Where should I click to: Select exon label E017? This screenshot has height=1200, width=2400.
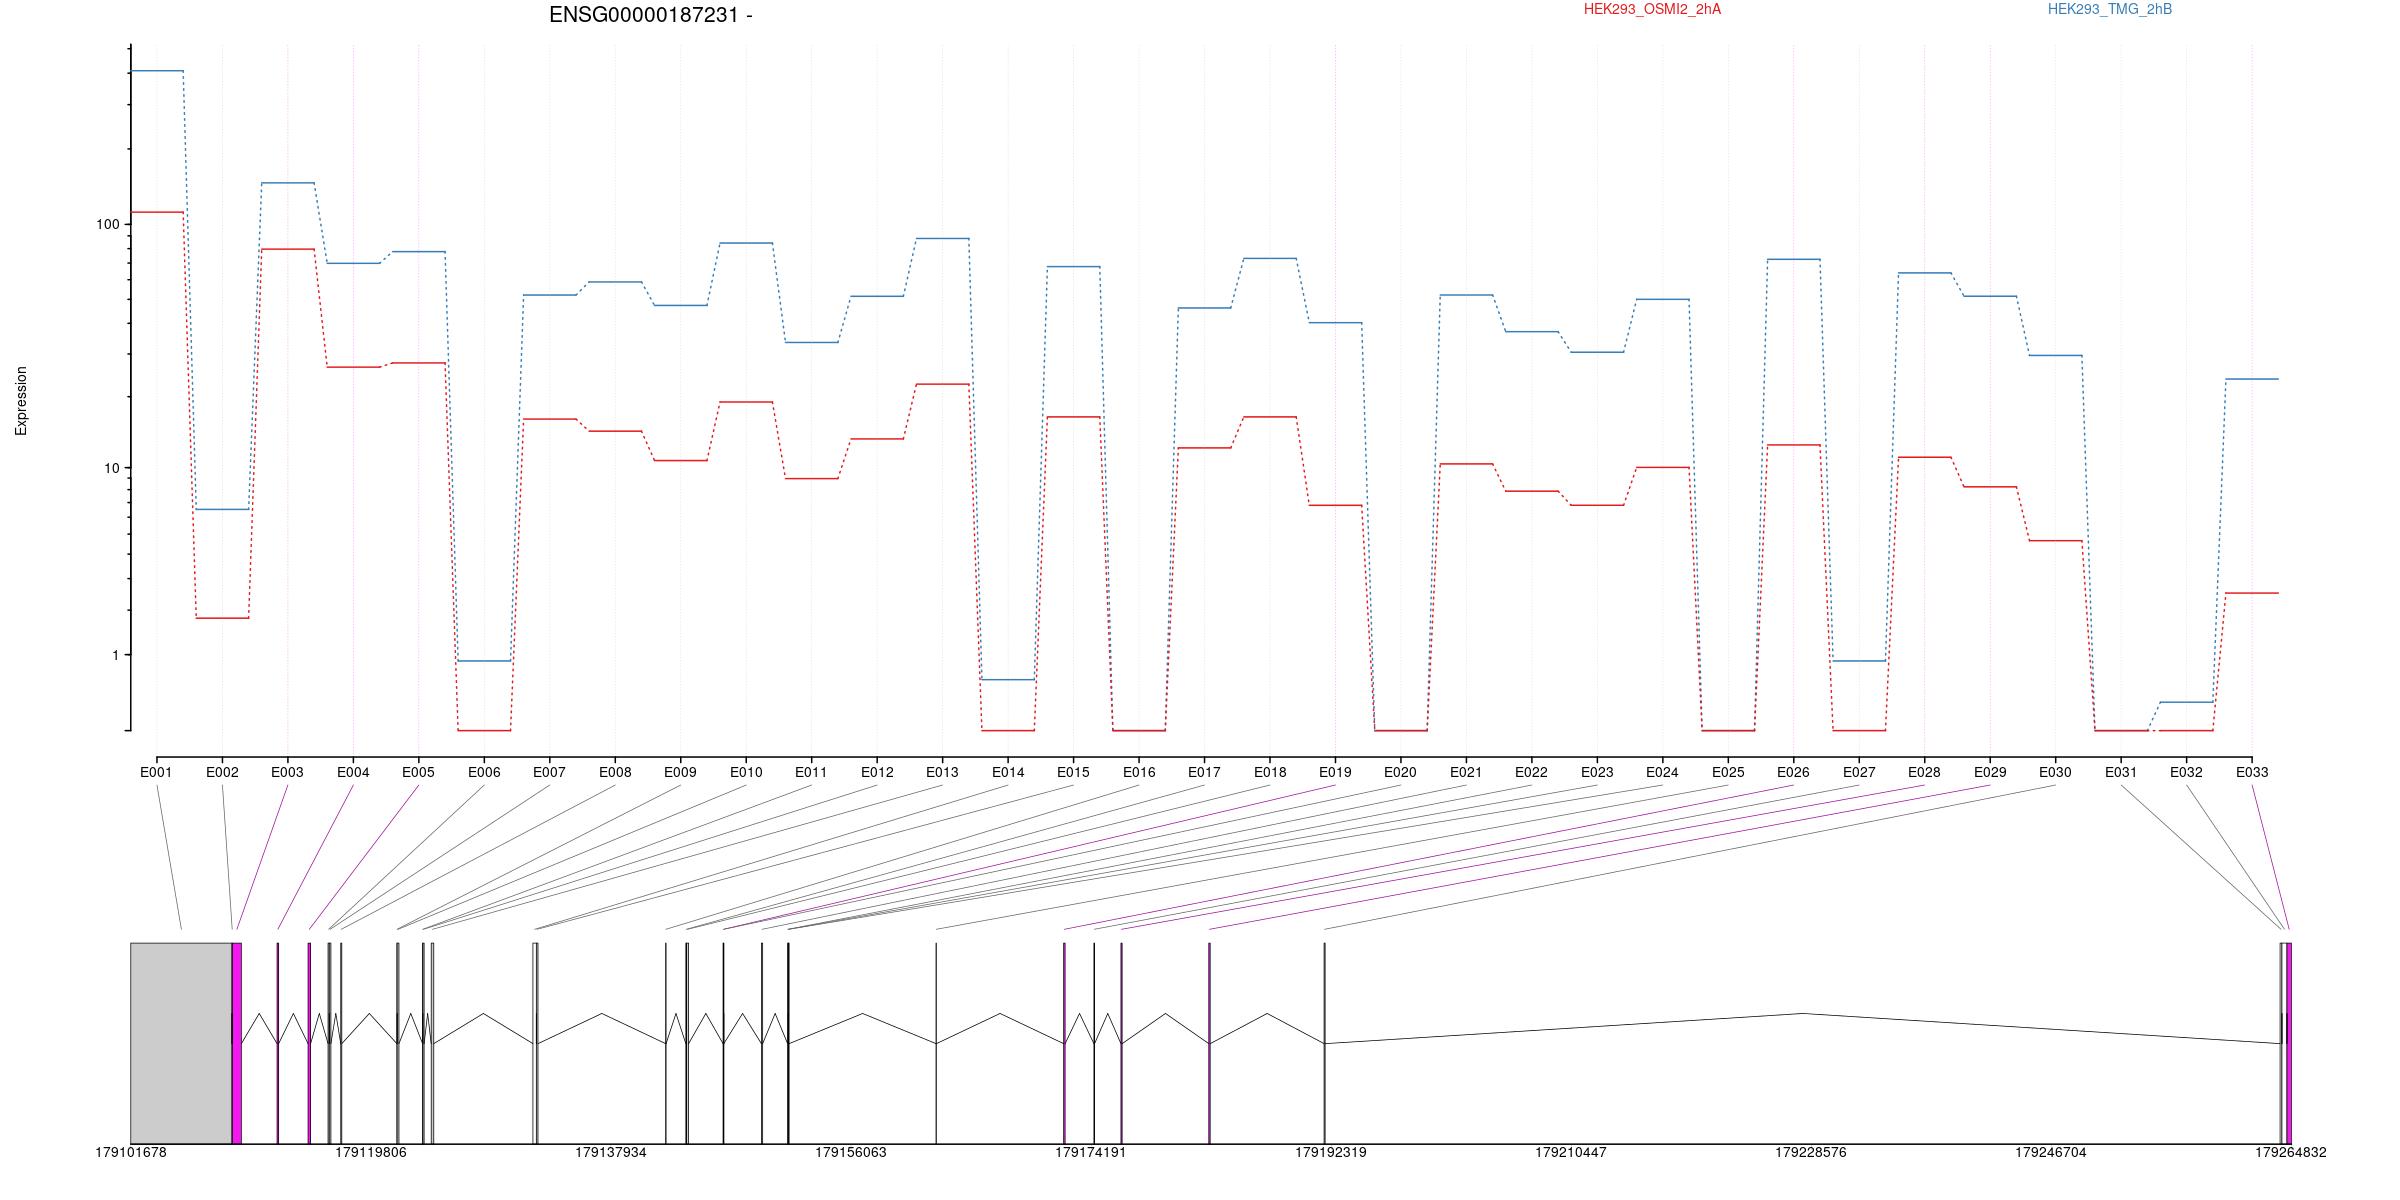1204,772
